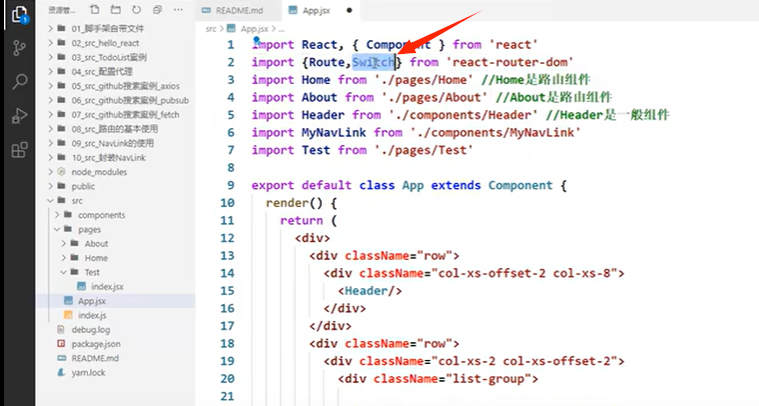Open the Explorer view in activity bar
759x406 pixels.
click(19, 15)
